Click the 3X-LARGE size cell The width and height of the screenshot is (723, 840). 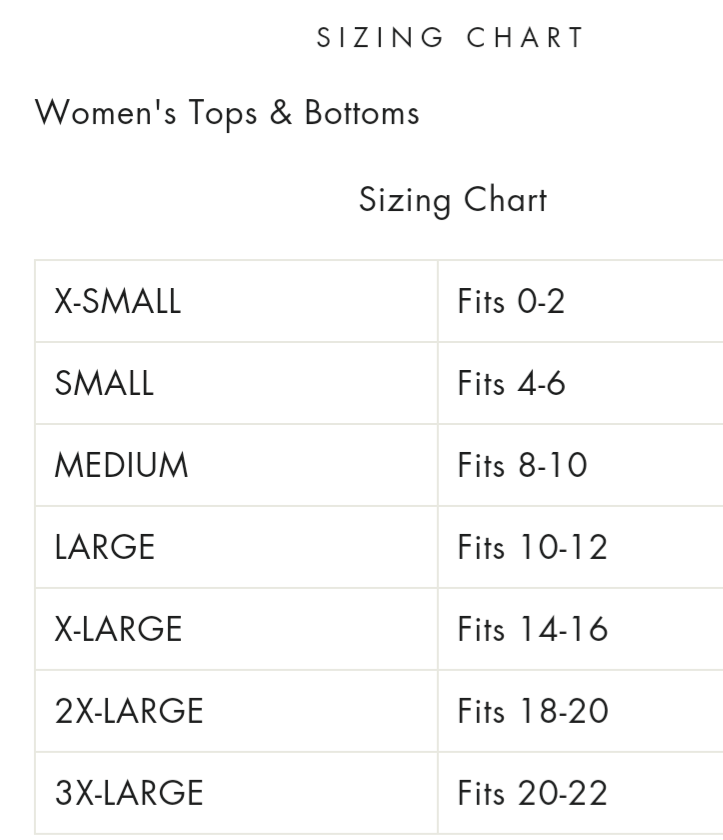click(x=129, y=793)
